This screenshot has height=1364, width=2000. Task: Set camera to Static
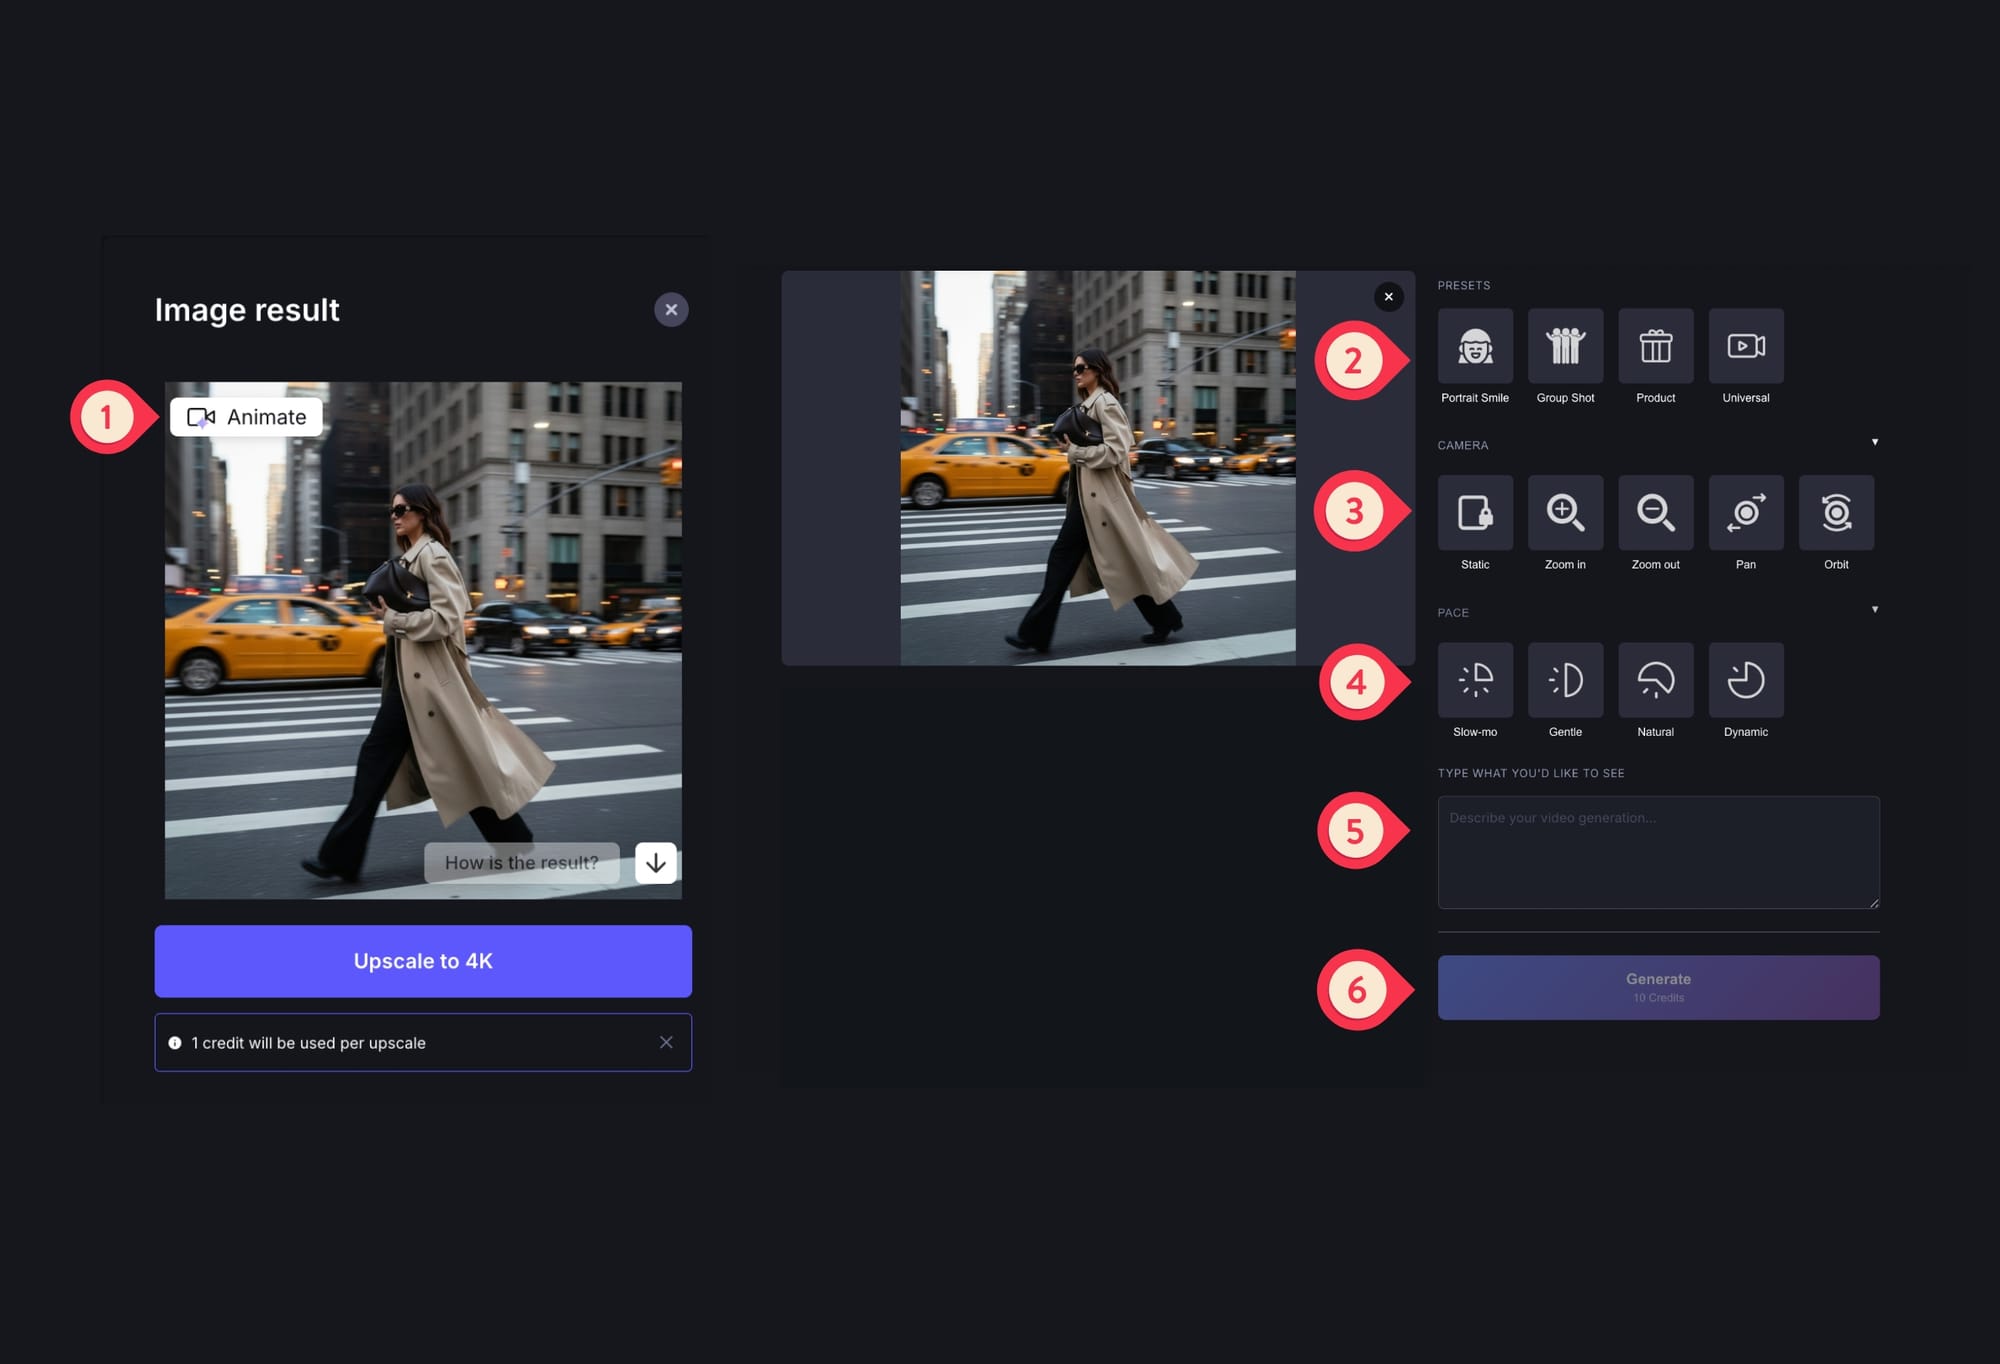click(1475, 513)
